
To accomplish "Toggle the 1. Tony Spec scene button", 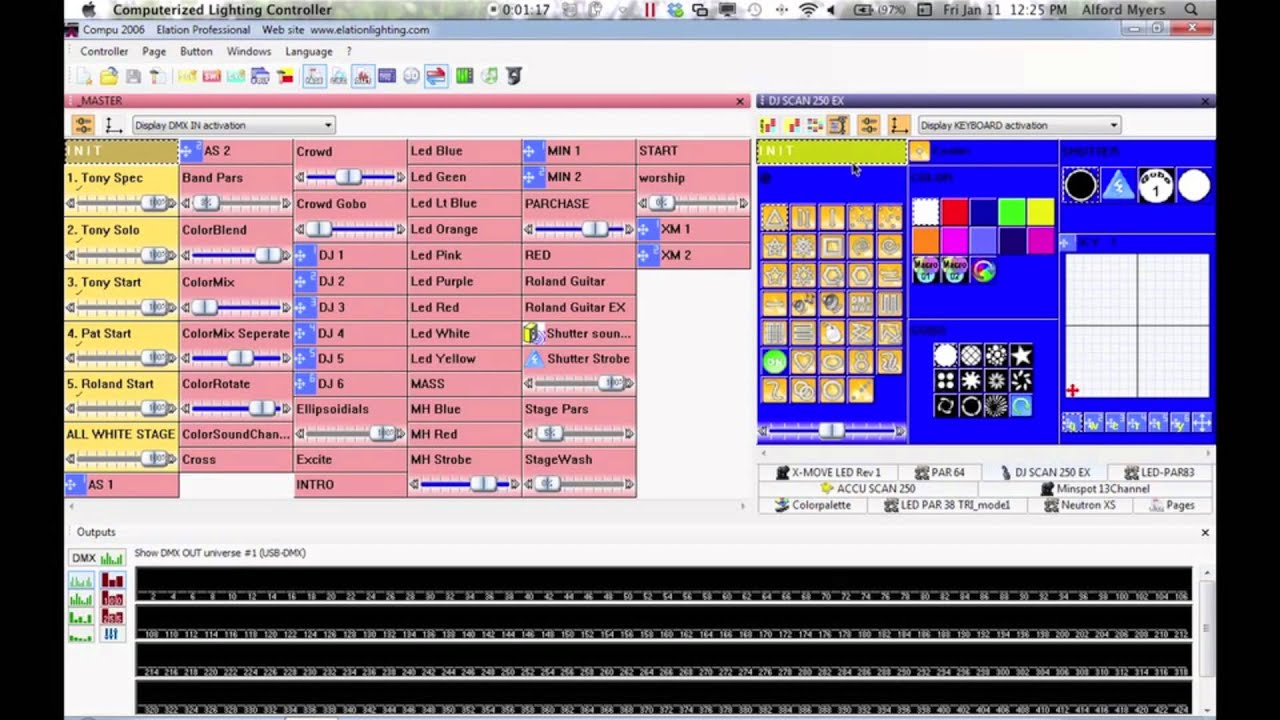I will point(122,178).
